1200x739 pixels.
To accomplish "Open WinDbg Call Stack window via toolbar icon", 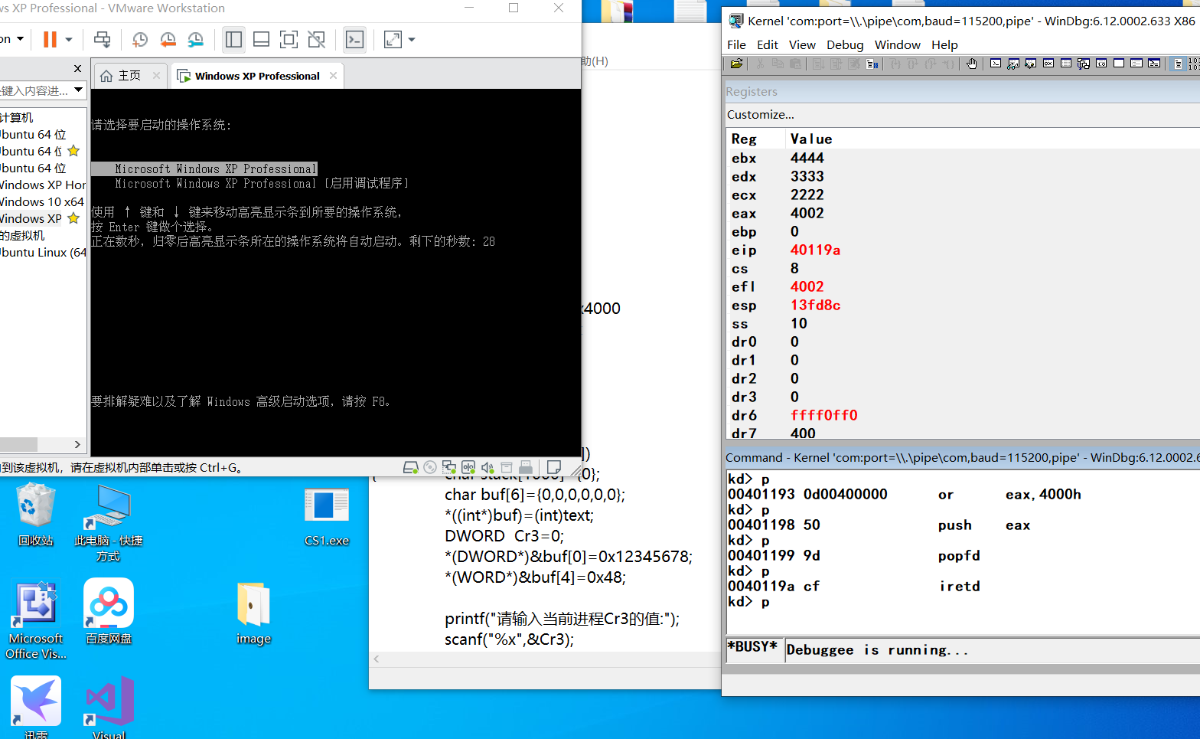I will [1083, 64].
